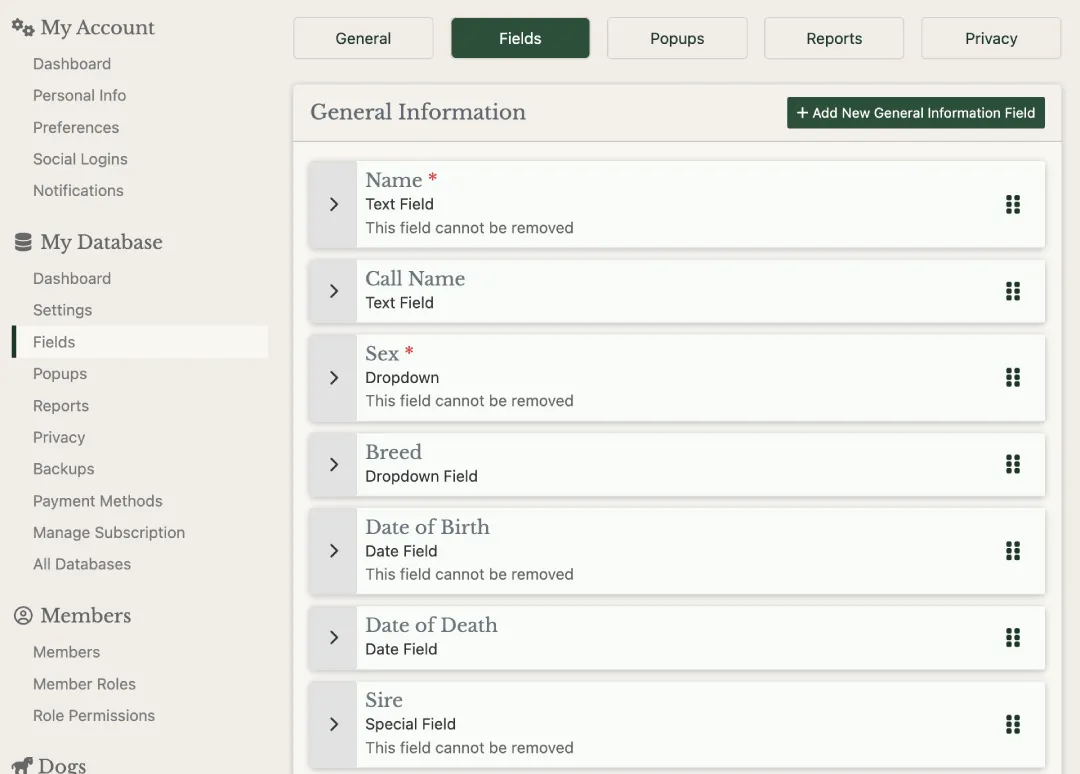Viewport: 1080px width, 774px height.
Task: Open Role Permissions page
Action: [x=94, y=716]
